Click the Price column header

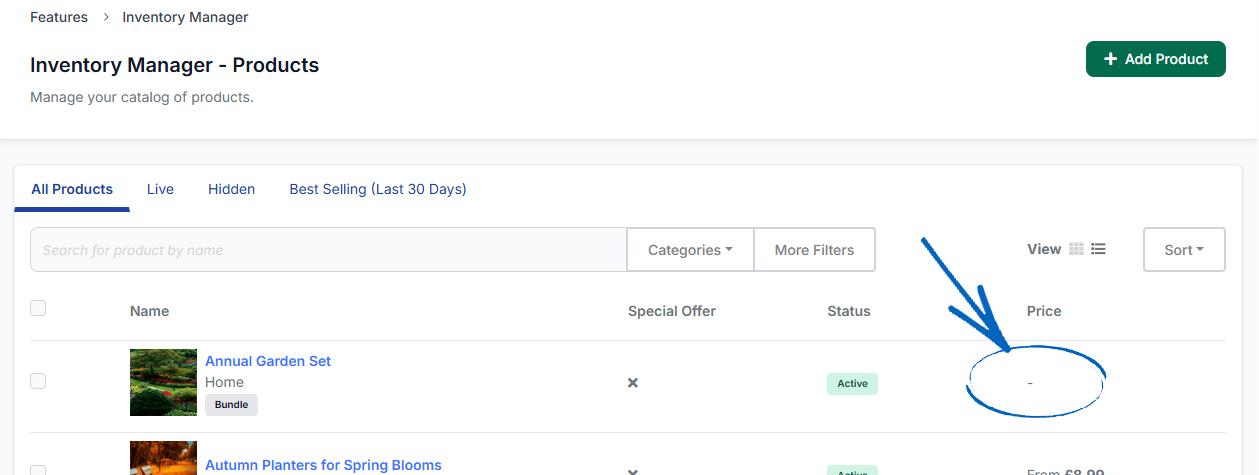click(x=1044, y=311)
